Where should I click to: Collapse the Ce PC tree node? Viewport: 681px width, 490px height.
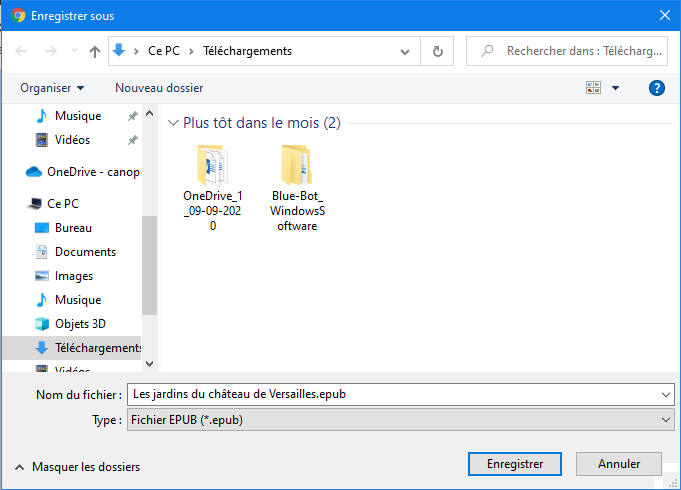tap(21, 204)
